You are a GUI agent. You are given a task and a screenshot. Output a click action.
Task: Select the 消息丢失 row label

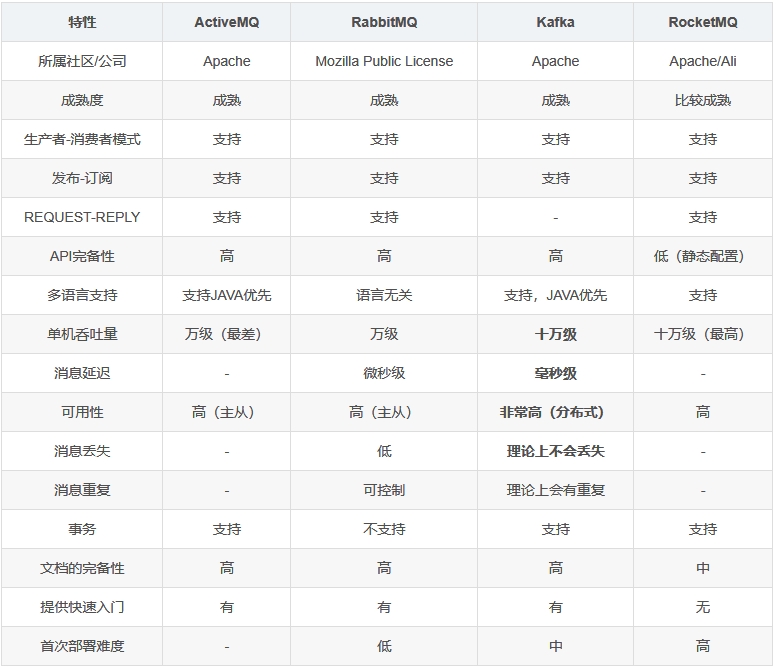pos(82,451)
